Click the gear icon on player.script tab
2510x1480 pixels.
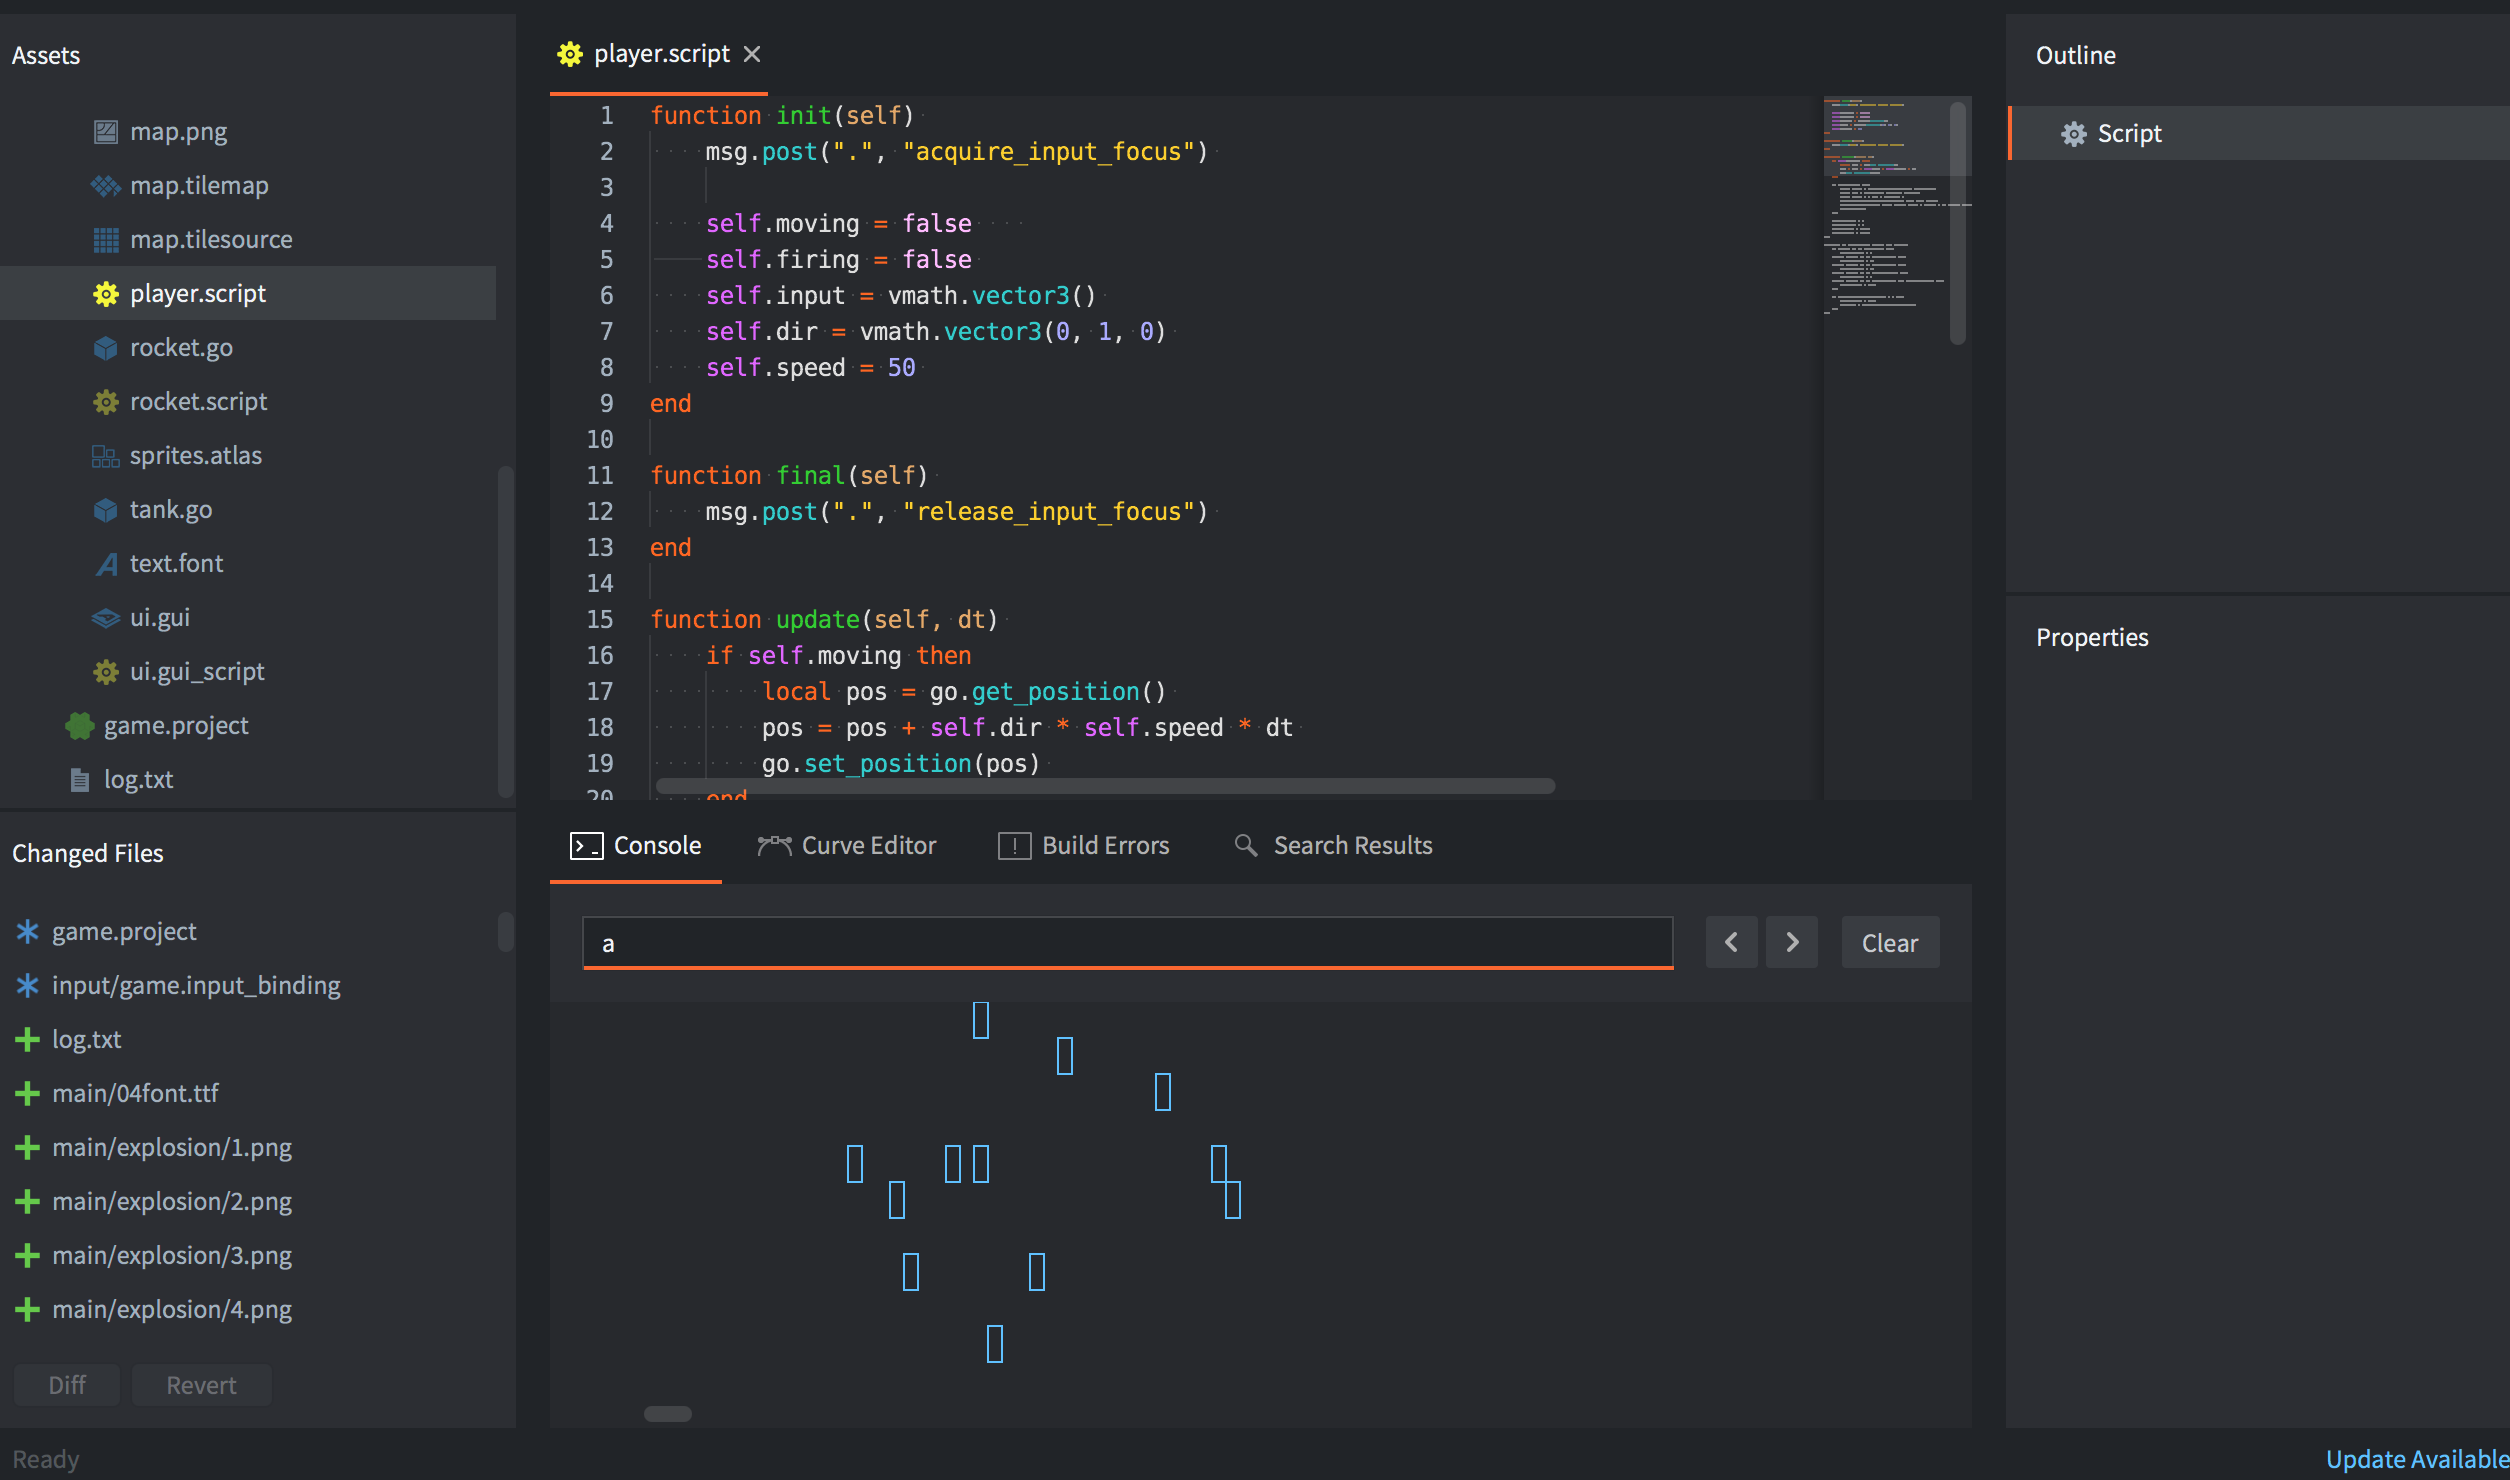570,54
